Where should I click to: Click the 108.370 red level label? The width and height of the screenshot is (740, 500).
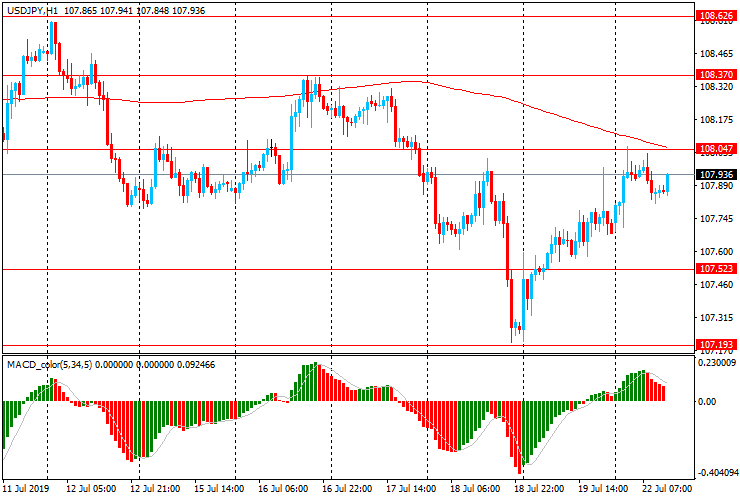(716, 75)
